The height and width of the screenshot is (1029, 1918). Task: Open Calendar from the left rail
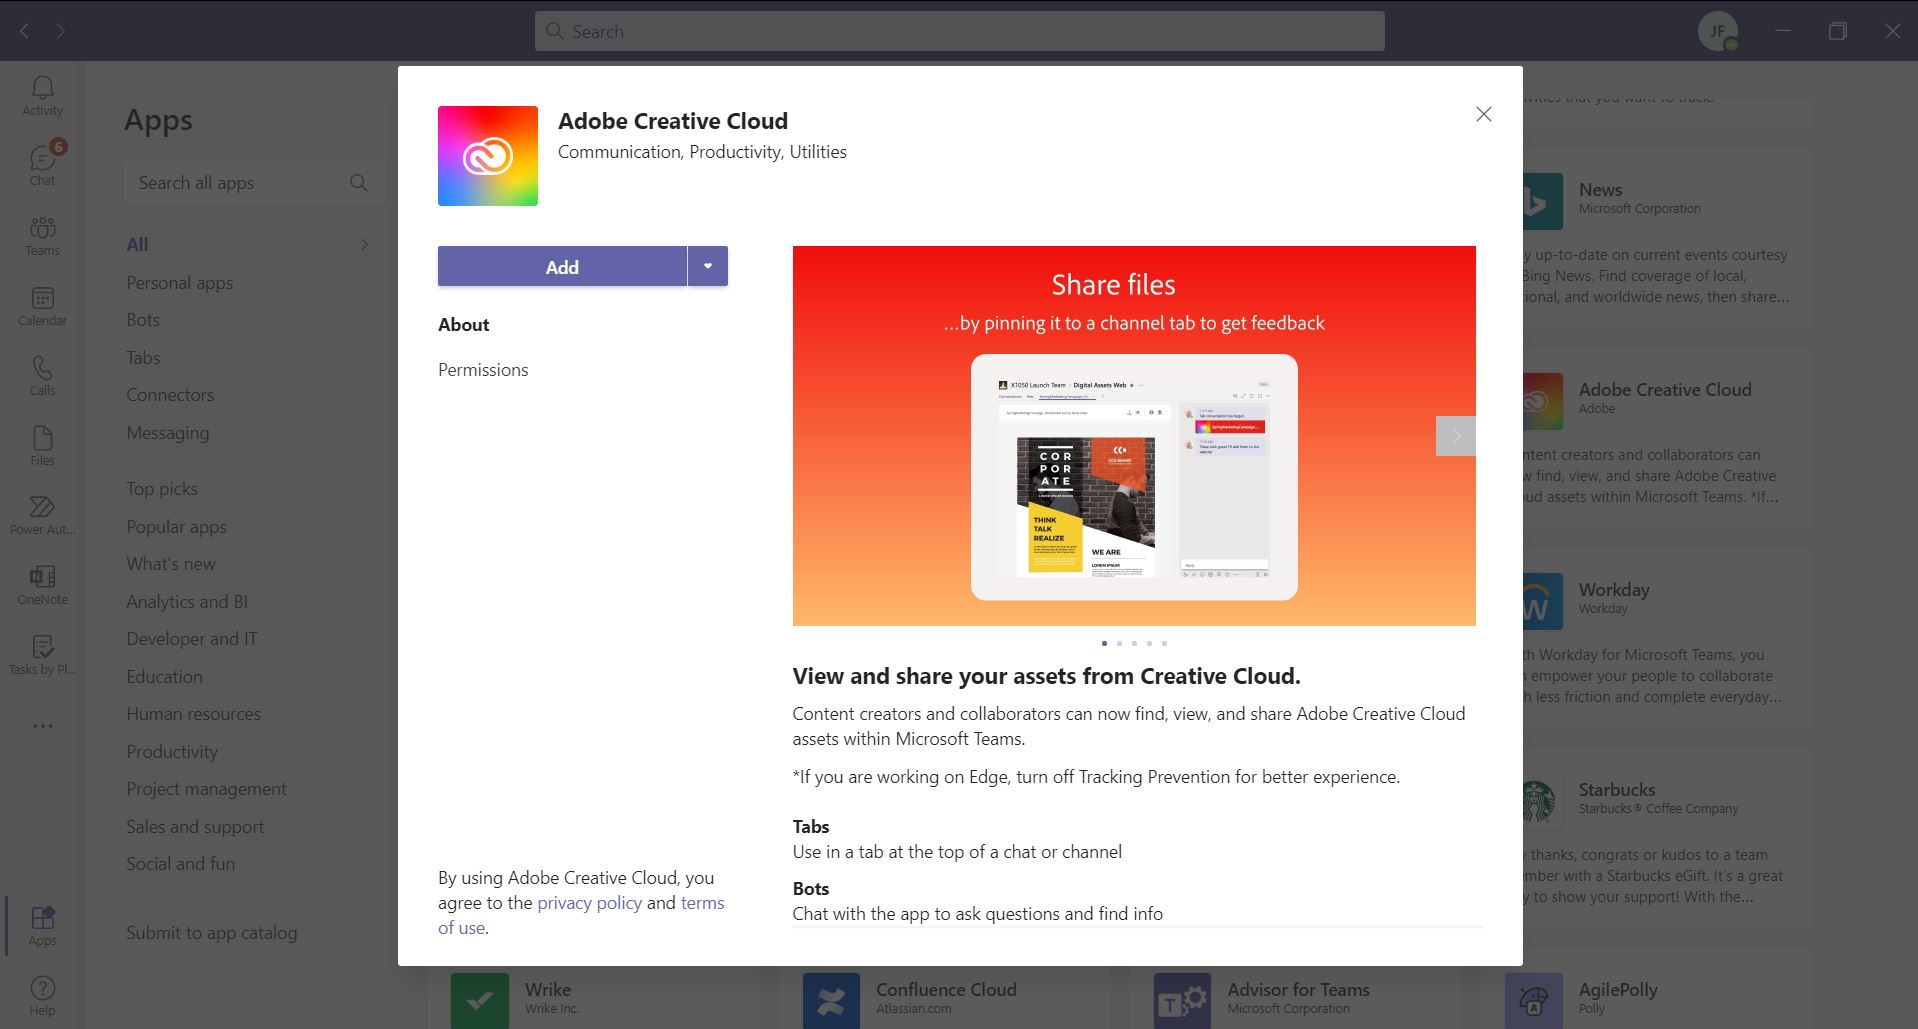click(42, 306)
